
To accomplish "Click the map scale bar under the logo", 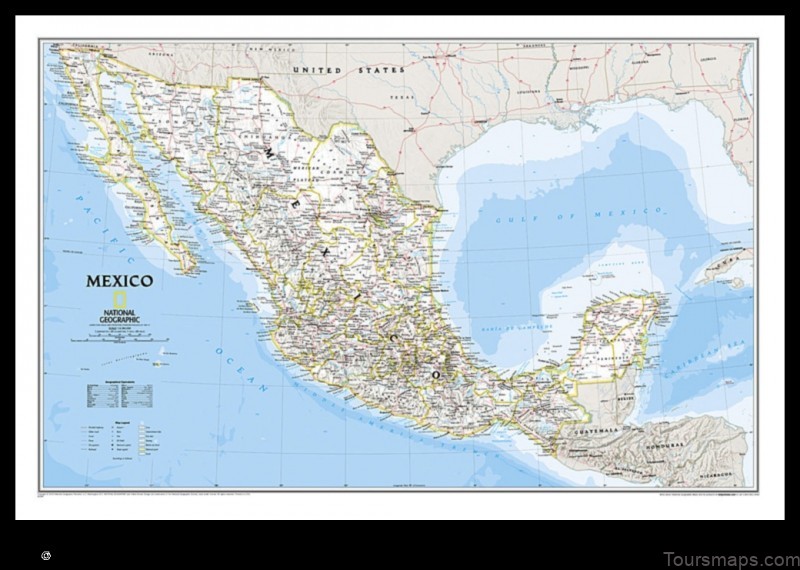I will pos(120,339).
